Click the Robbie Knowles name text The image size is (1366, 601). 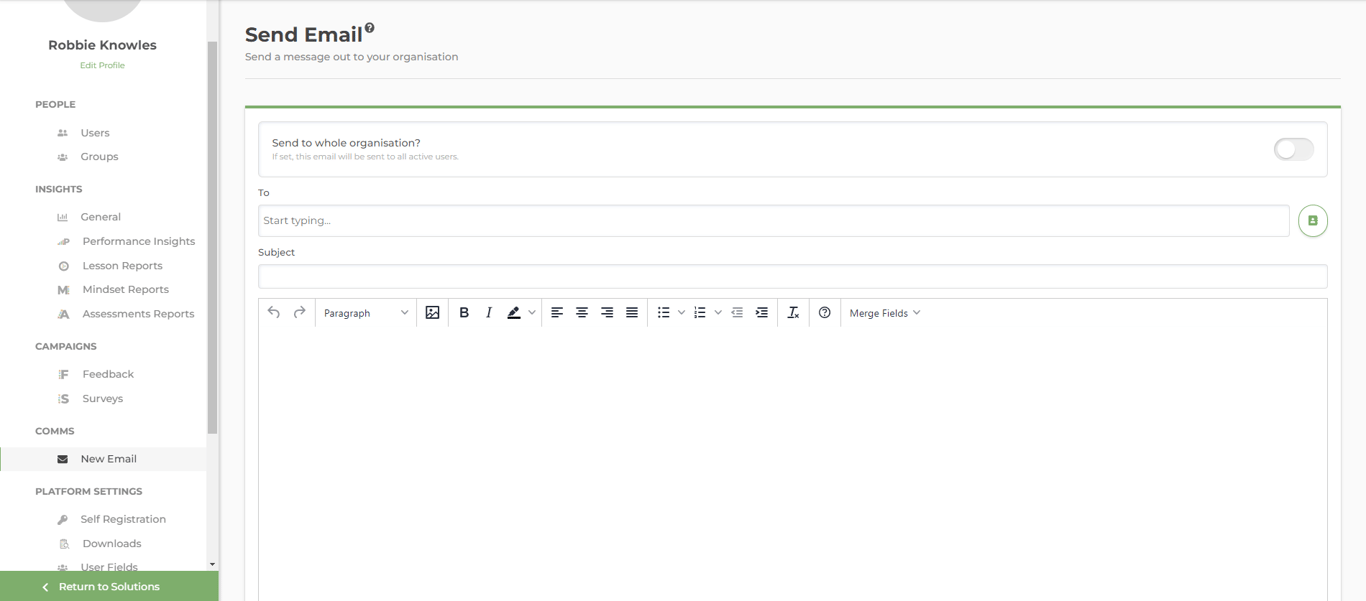point(102,45)
